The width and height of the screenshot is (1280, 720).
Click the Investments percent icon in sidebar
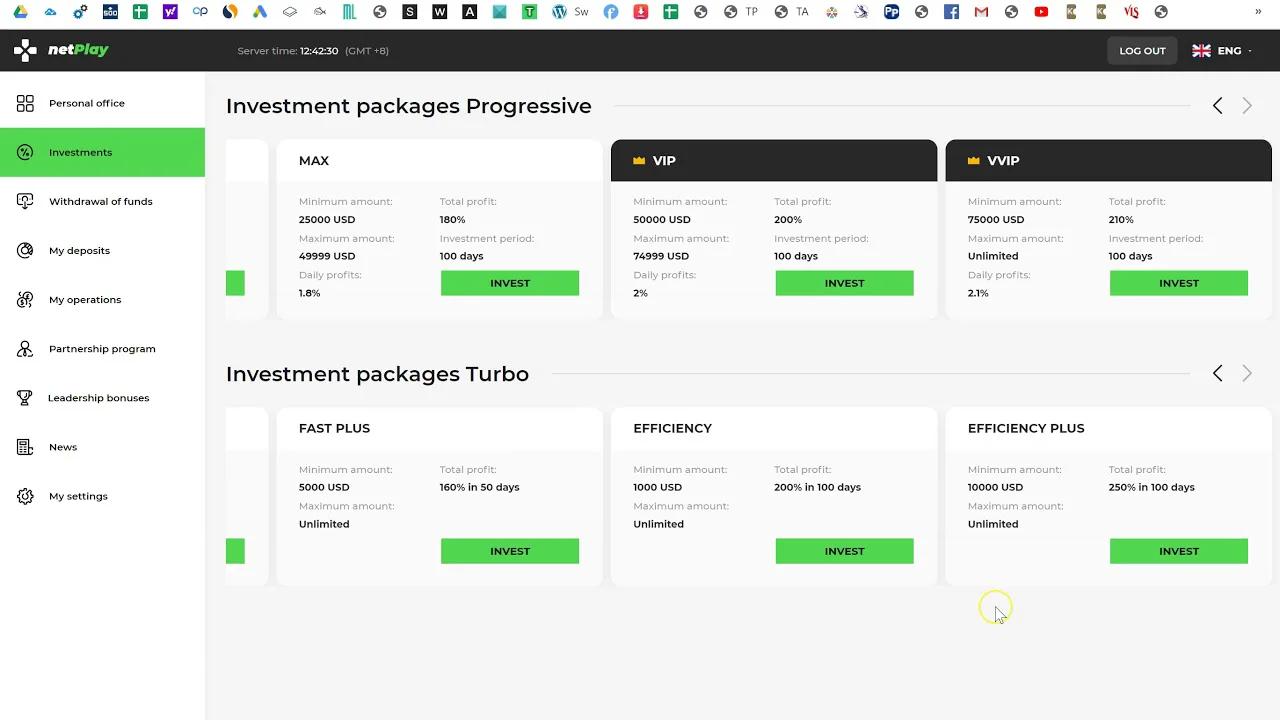tap(25, 152)
